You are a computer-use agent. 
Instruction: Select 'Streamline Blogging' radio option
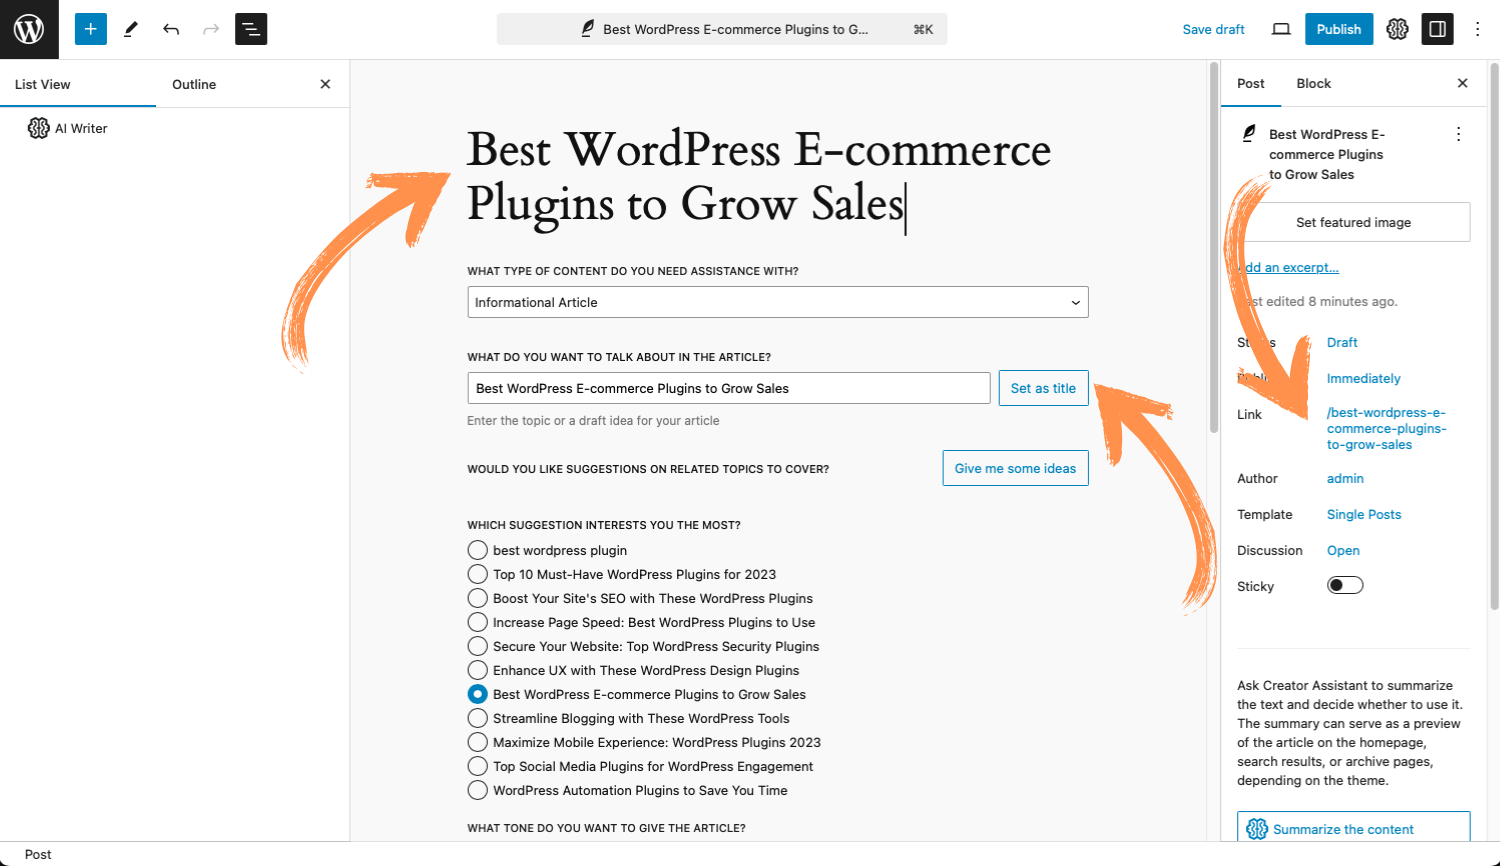pyautogui.click(x=478, y=718)
